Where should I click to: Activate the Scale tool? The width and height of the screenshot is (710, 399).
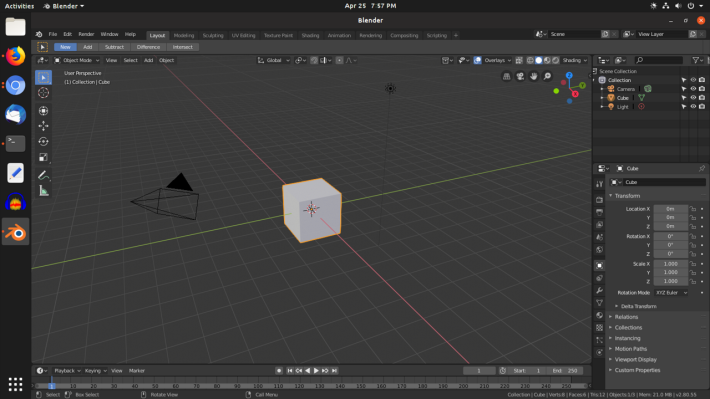tap(43, 157)
